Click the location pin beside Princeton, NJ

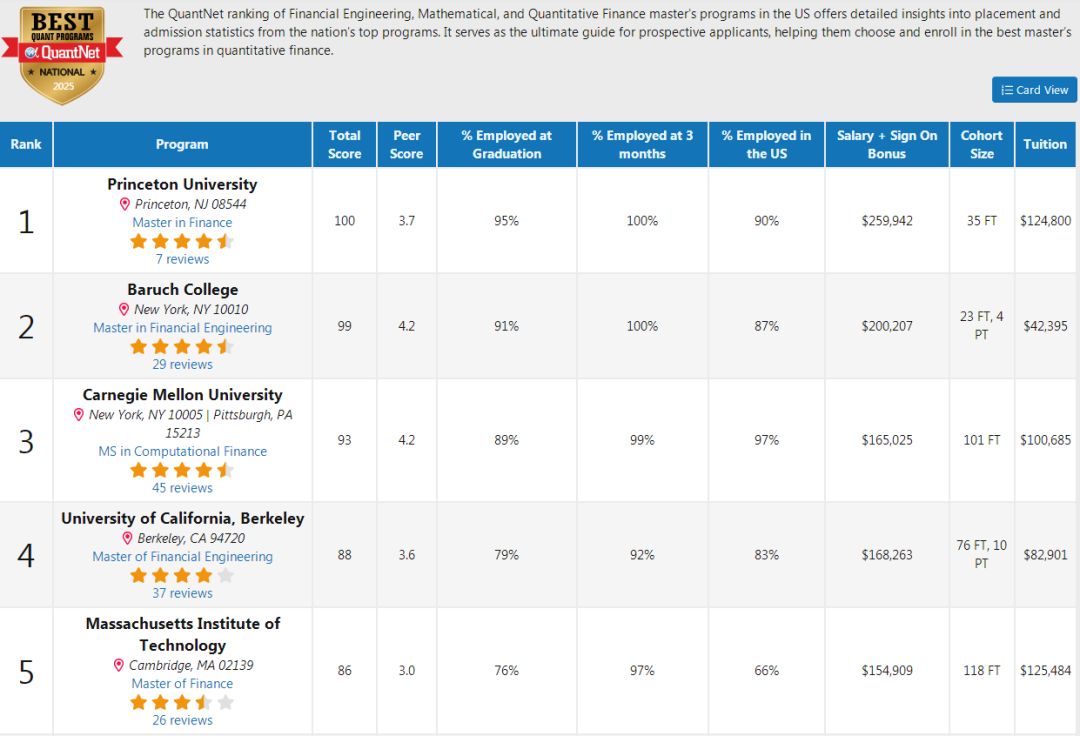coord(125,204)
